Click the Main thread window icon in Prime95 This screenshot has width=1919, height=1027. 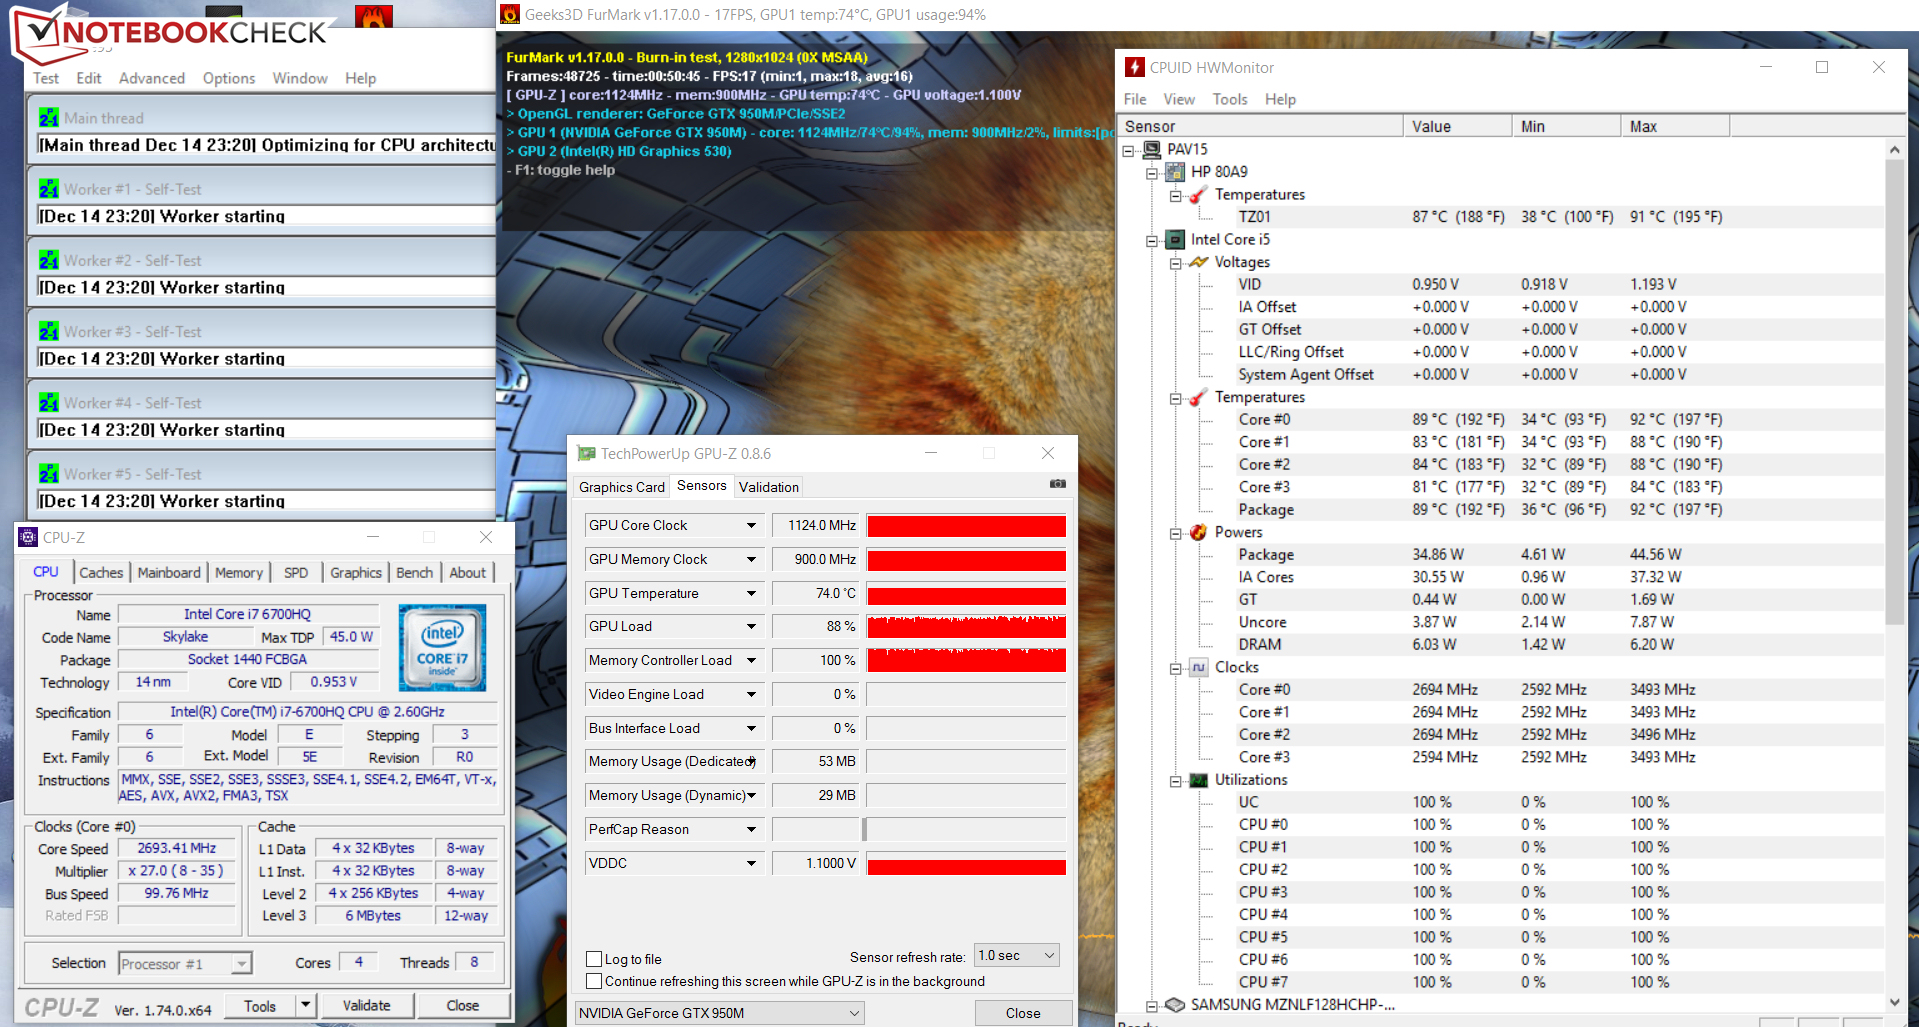coord(48,117)
